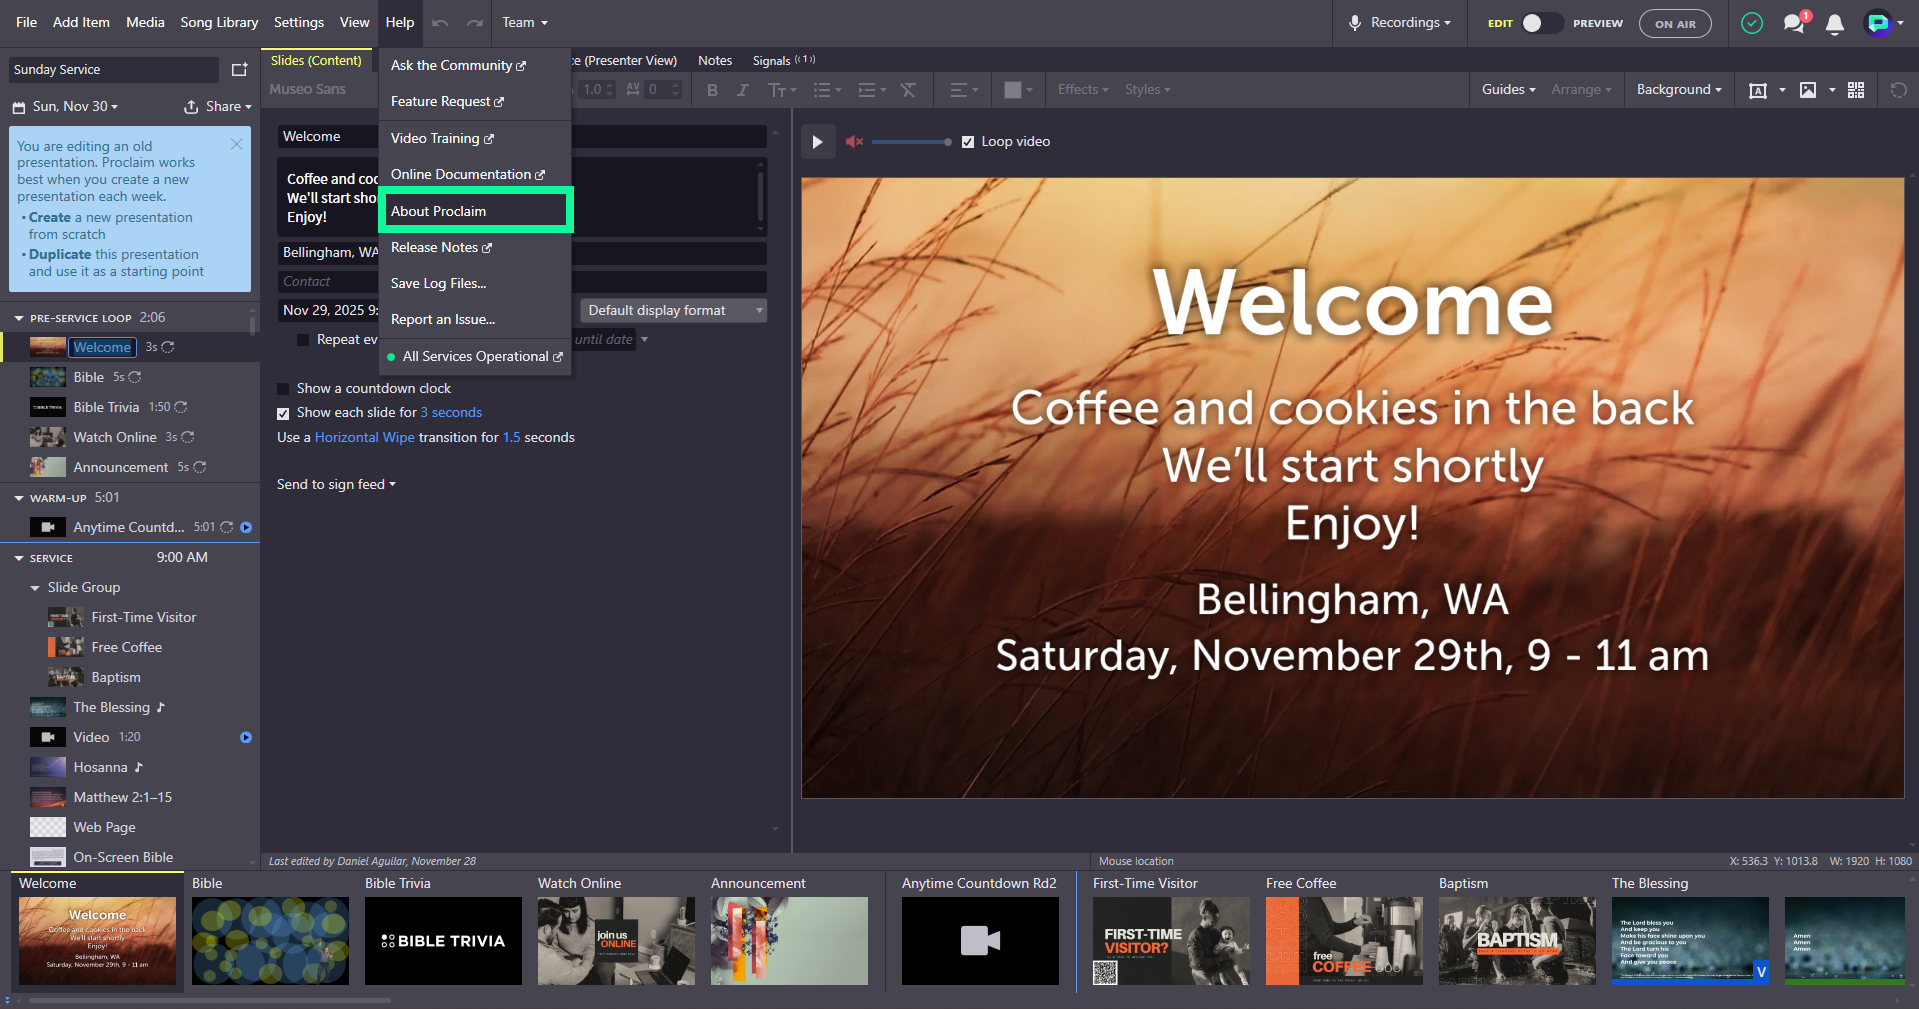Dismiss the old presentation notice
1919x1009 pixels.
236,144
